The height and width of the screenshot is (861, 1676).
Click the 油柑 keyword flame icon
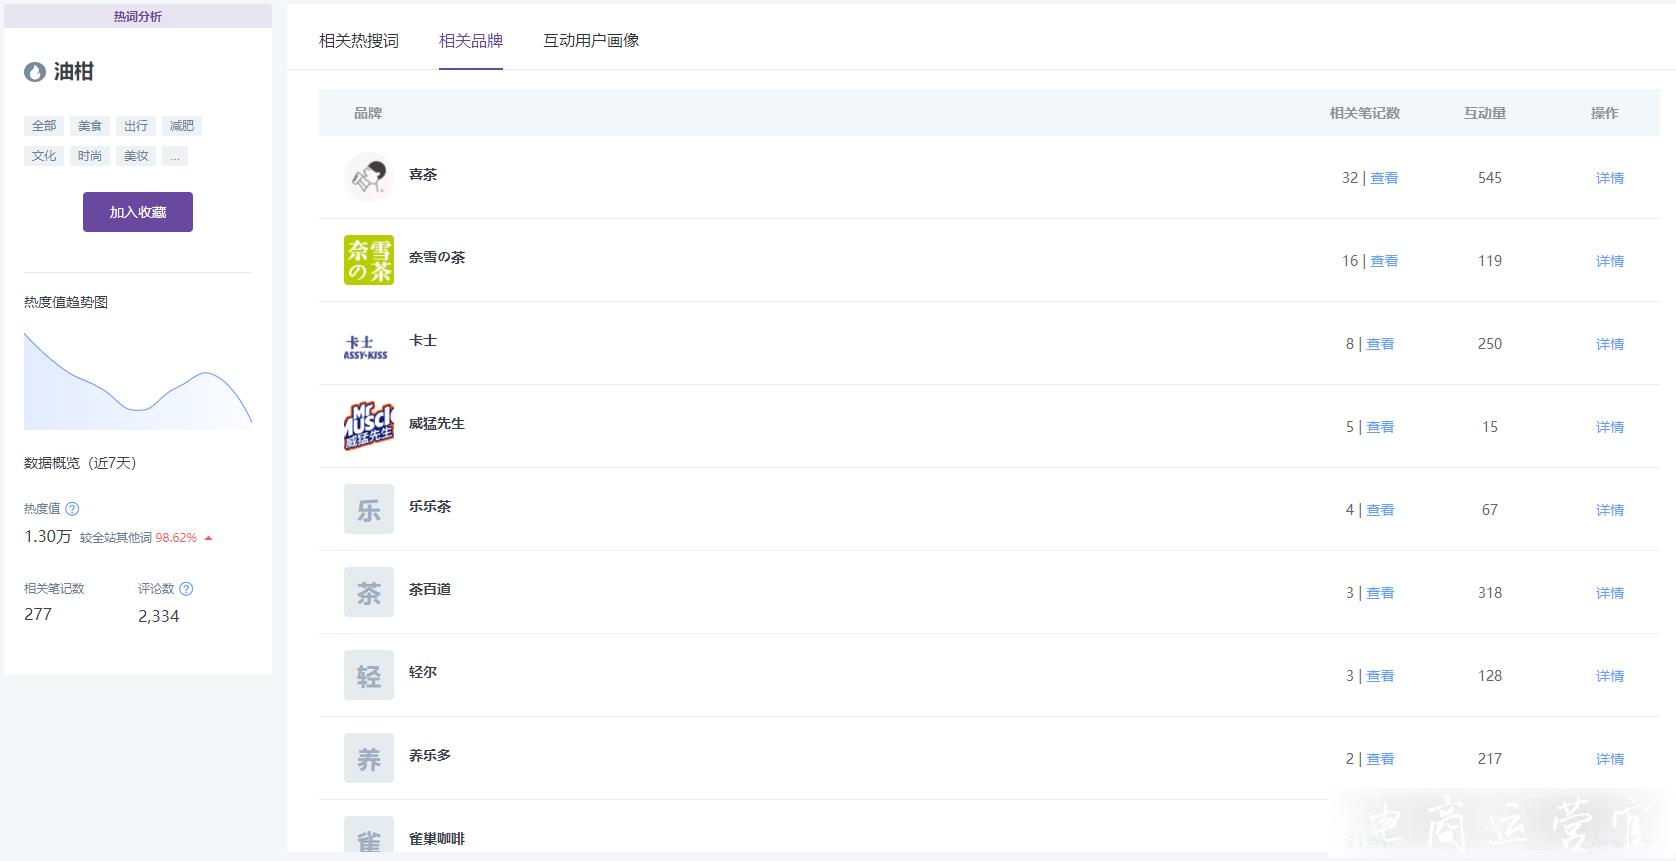(35, 72)
